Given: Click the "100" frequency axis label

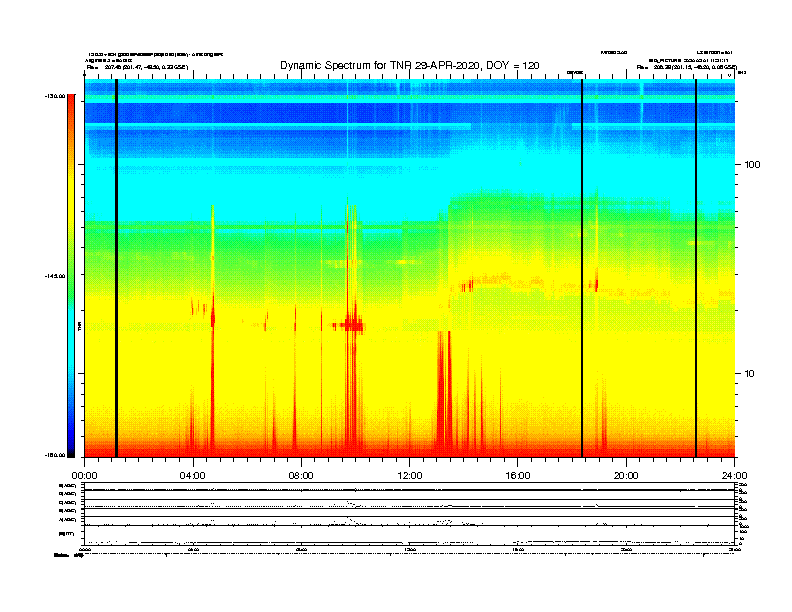Looking at the screenshot, I should pos(752,165).
